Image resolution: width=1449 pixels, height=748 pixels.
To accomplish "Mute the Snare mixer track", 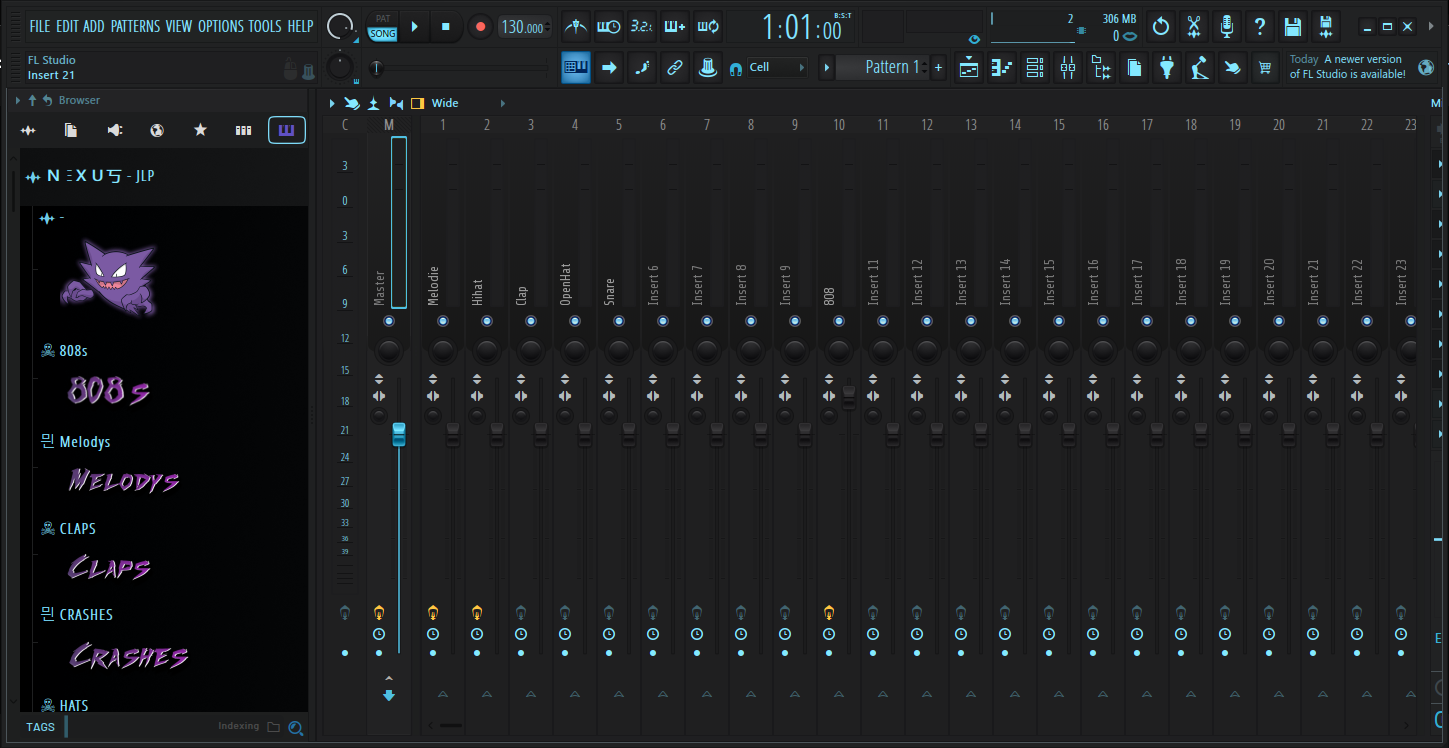I will click(x=608, y=653).
